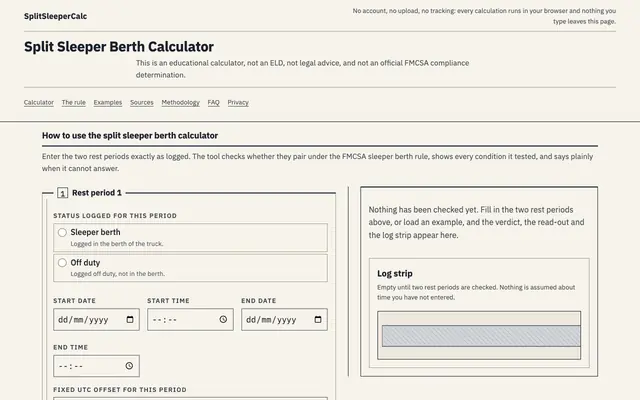Focus the End Time input field
This screenshot has width=640, height=400.
point(96,366)
